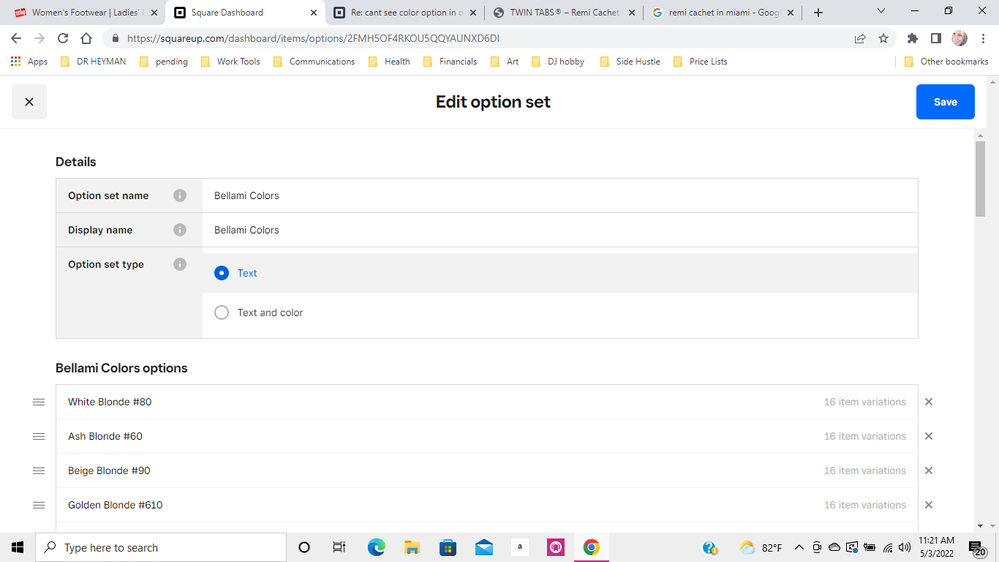Select the Text option set type
Screen dimensions: 999x562
pyautogui.click(x=222, y=273)
